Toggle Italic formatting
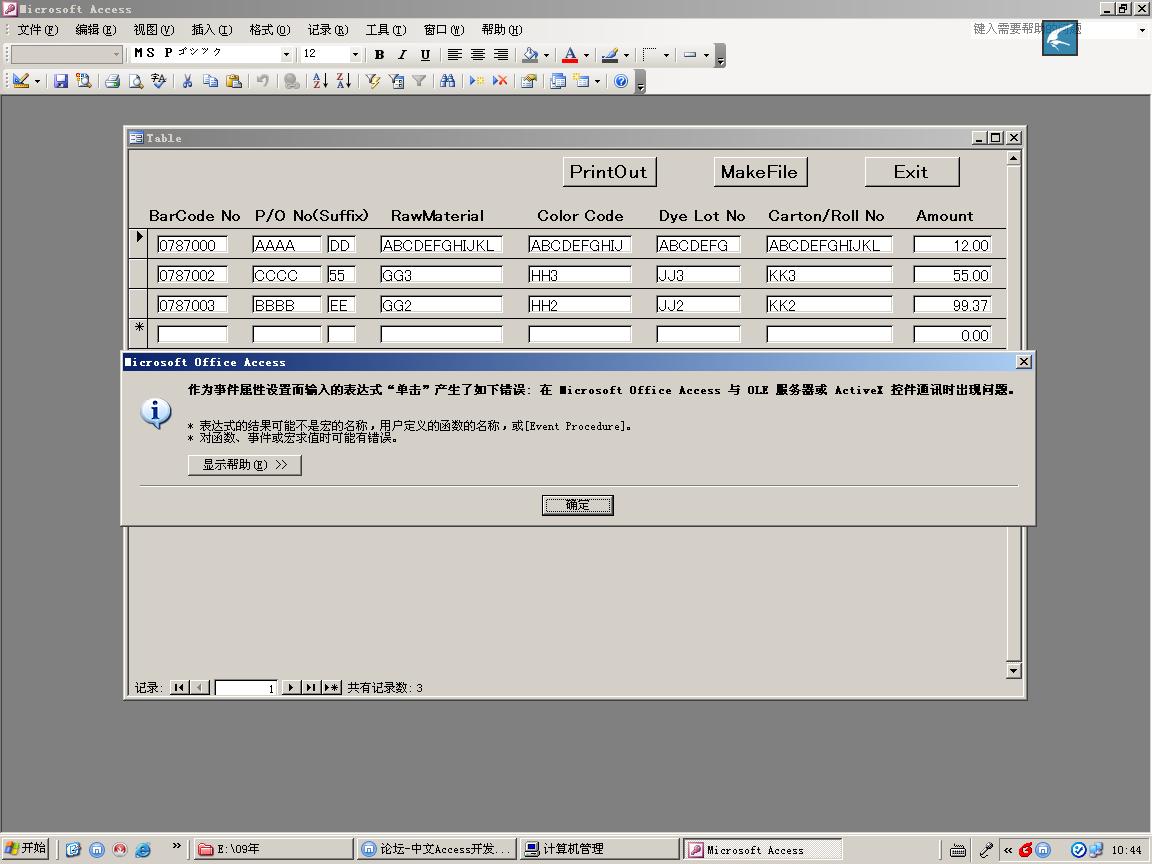1152x864 pixels. (402, 54)
